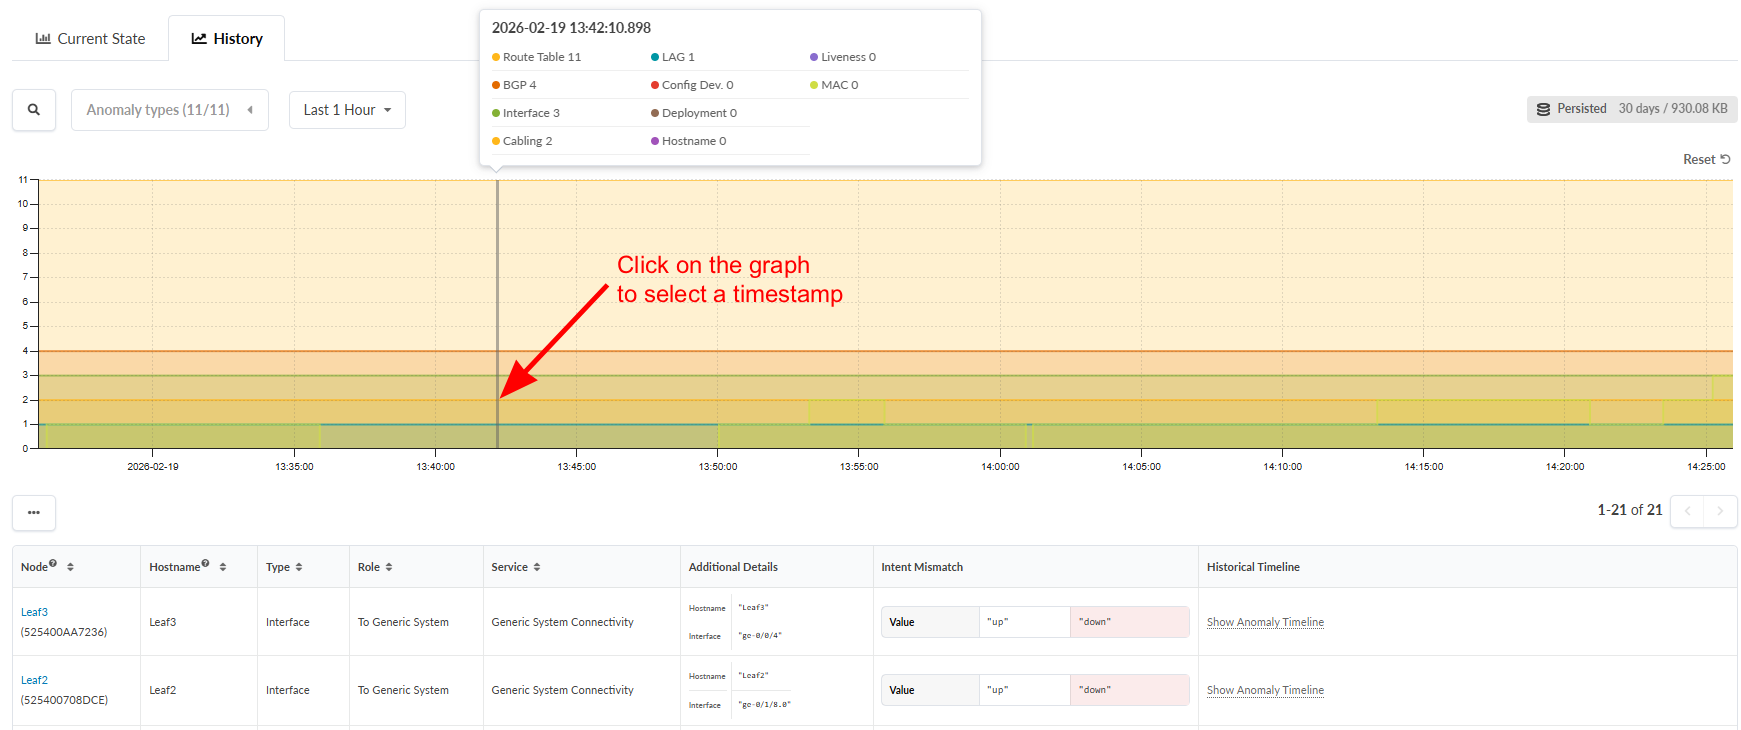Click "Generic System Connectivity" in Leaf2 row

click(562, 690)
